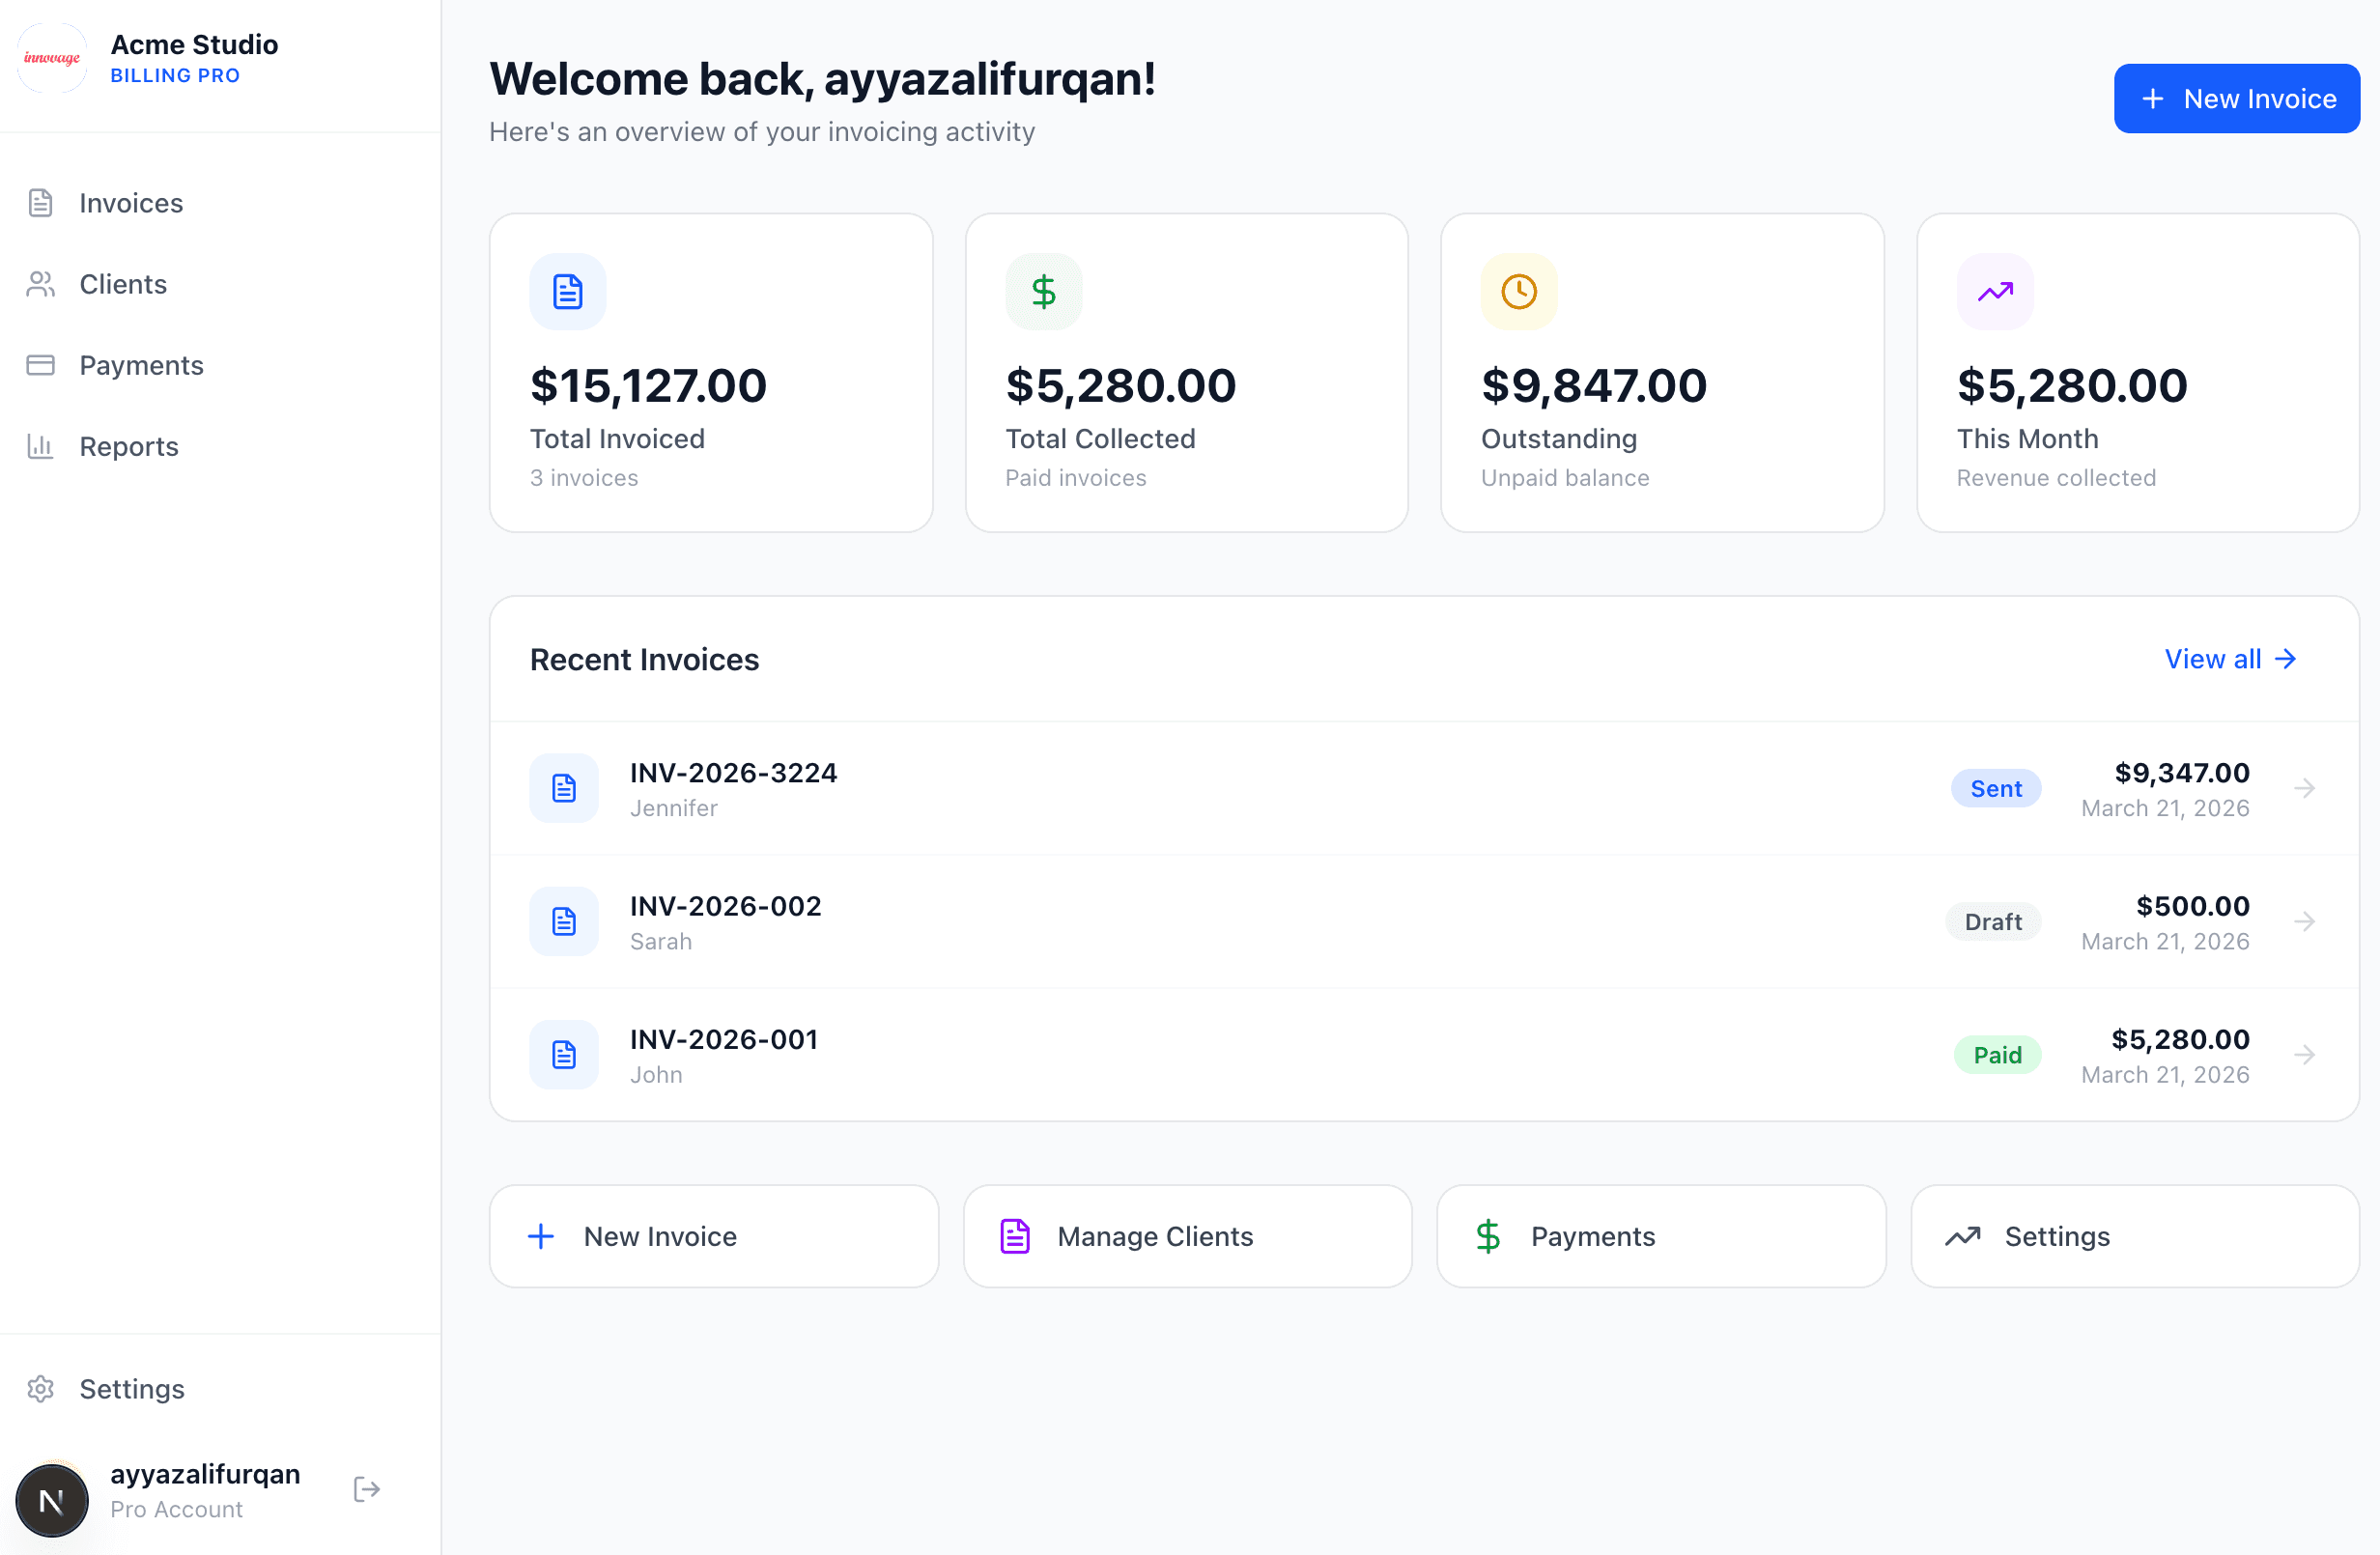Click the ayyazalifurqan profile avatar
This screenshot has width=2380, height=1555.
pos(52,1500)
